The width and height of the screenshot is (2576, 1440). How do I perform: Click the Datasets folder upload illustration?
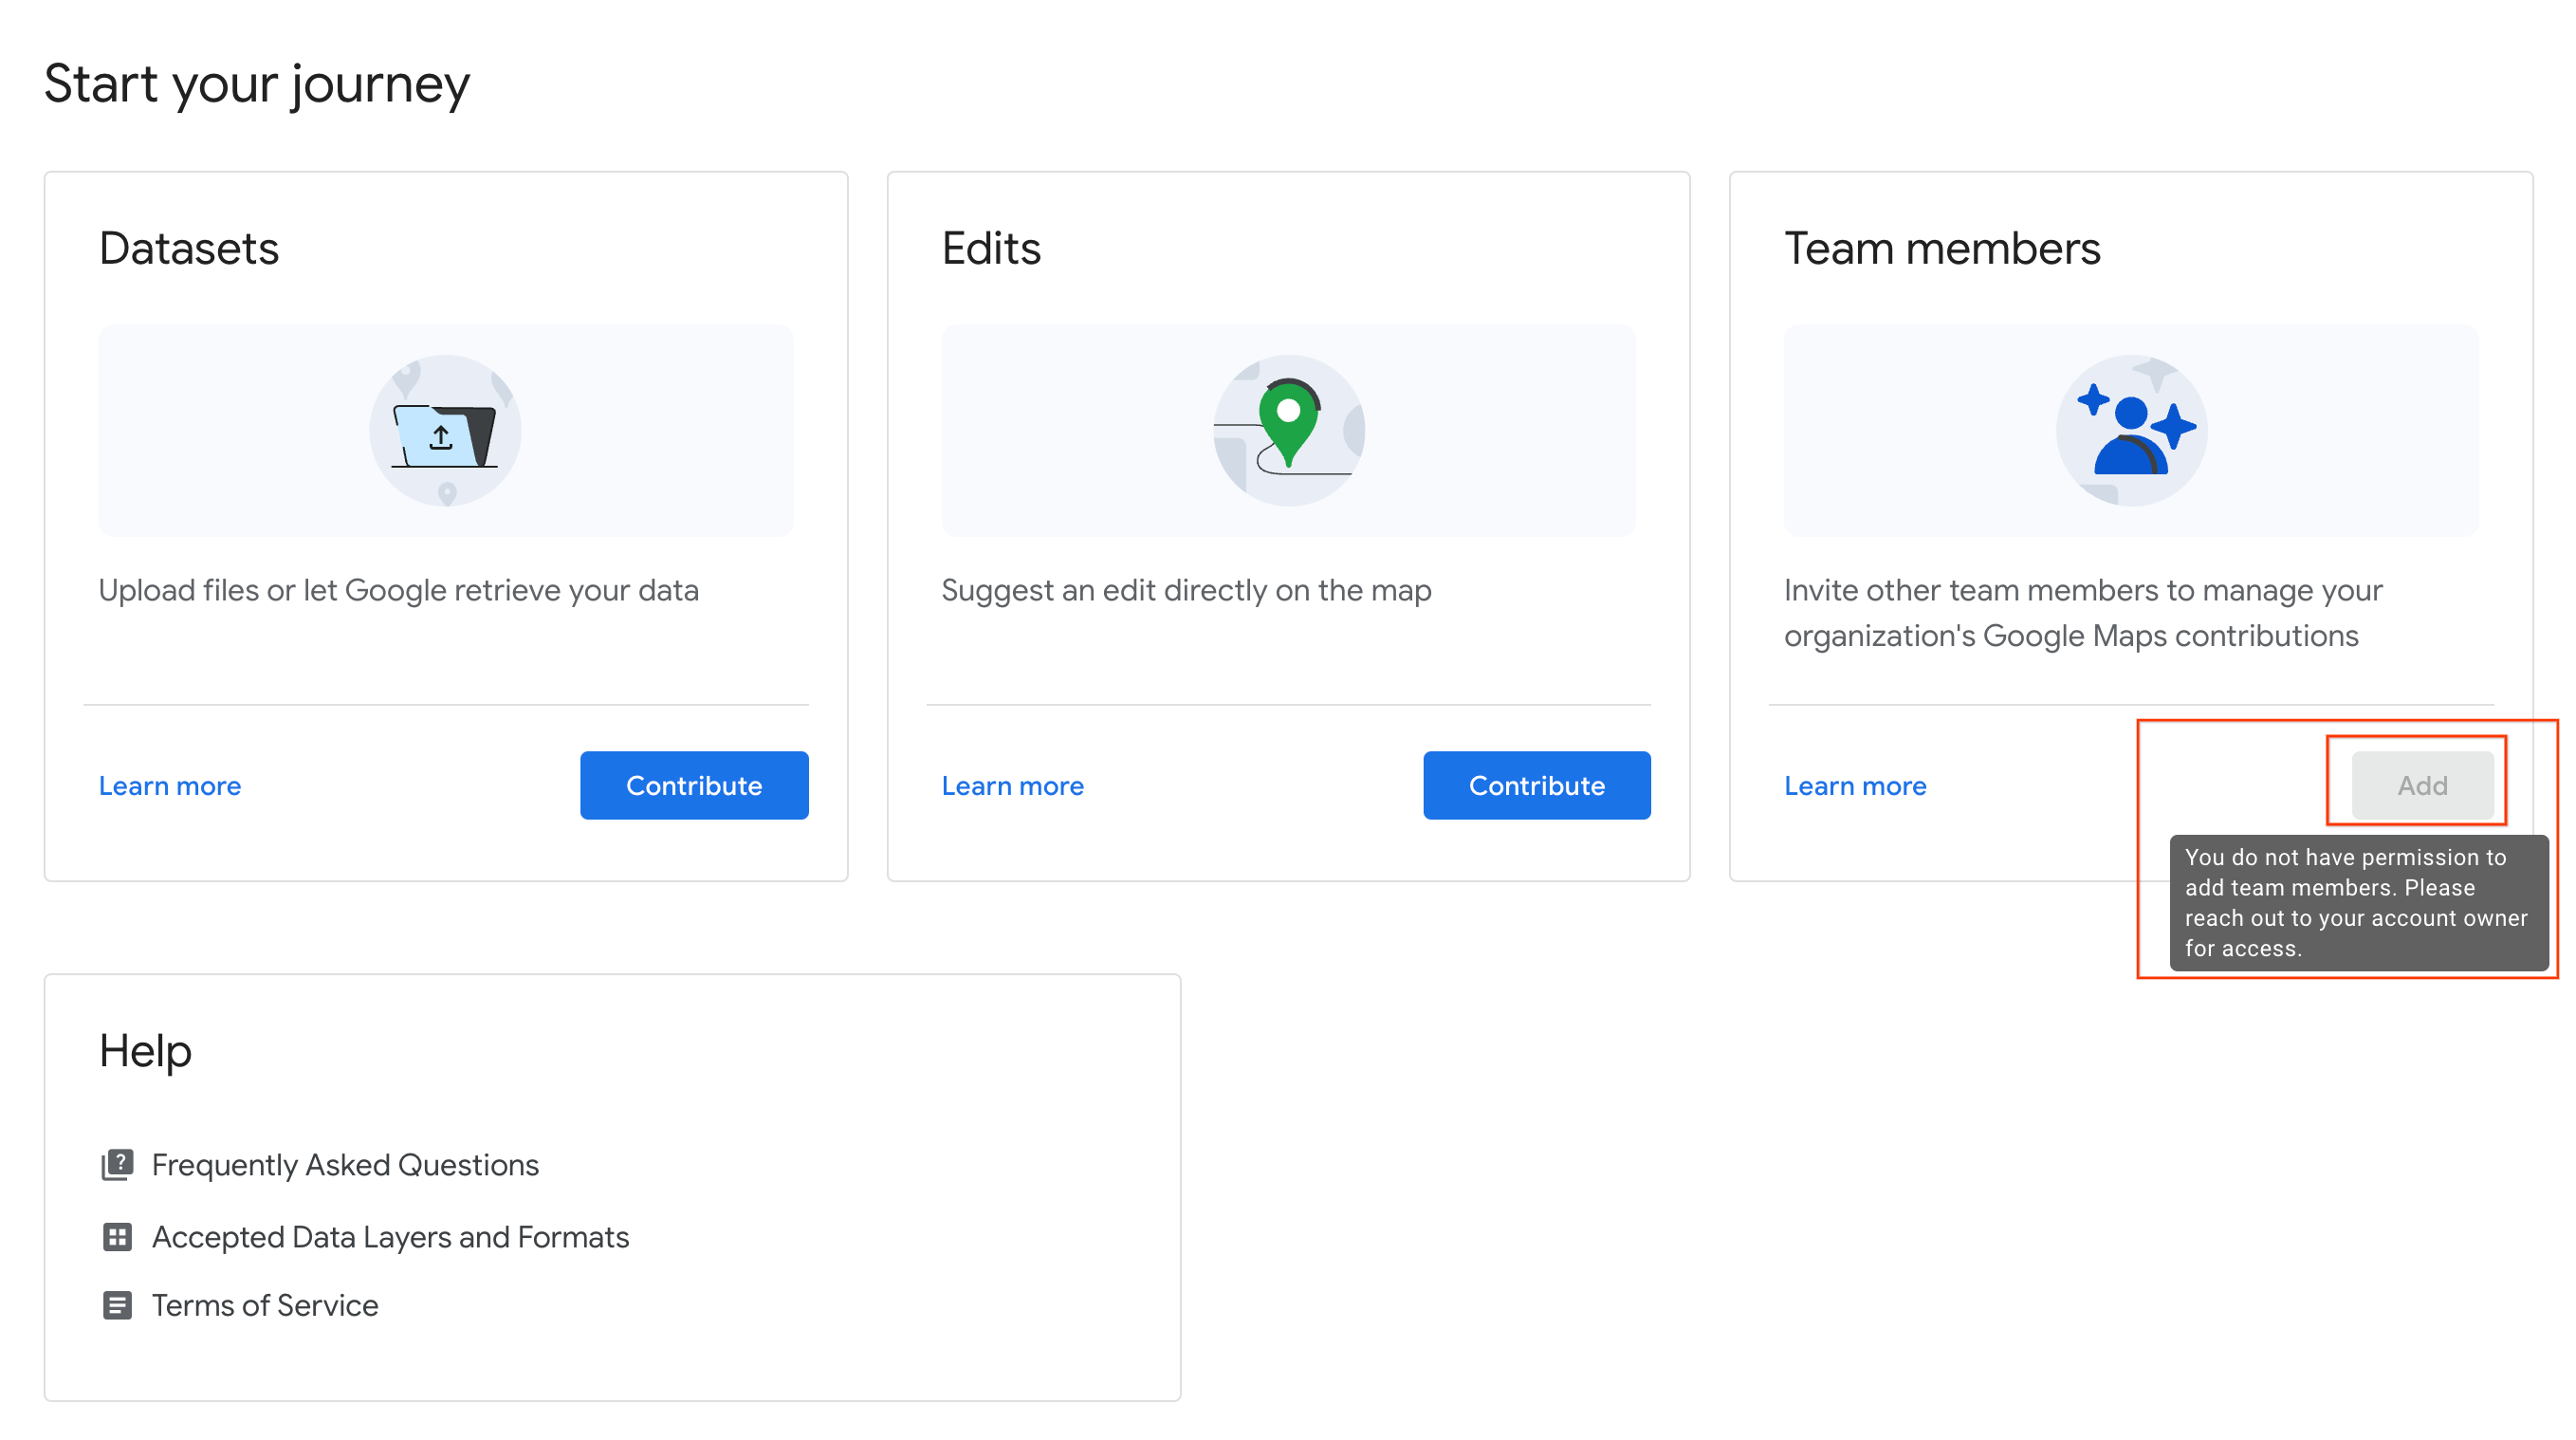click(445, 430)
